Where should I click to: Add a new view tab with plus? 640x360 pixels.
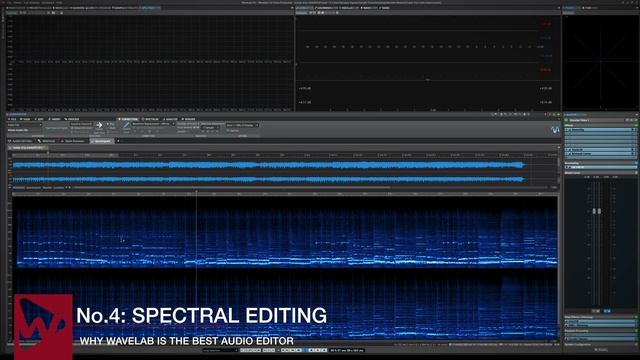118,141
